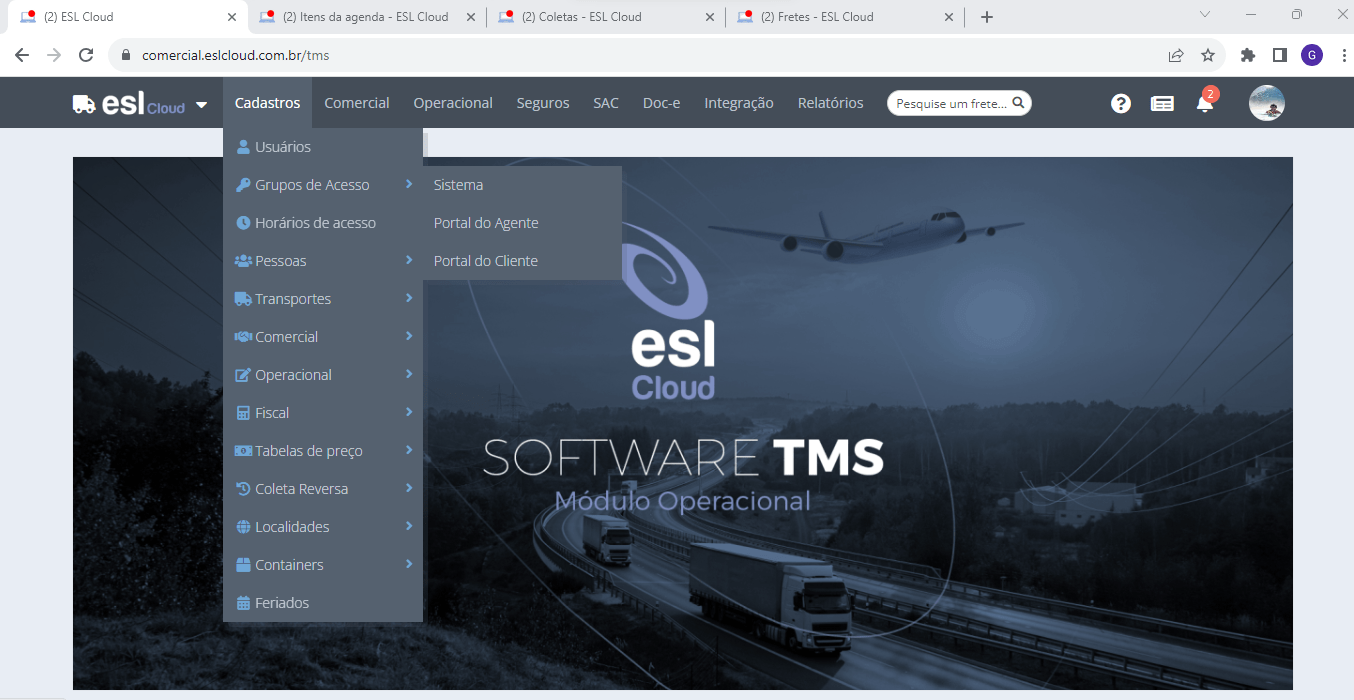
Task: Switch to the Fretes browser tab
Action: (844, 17)
